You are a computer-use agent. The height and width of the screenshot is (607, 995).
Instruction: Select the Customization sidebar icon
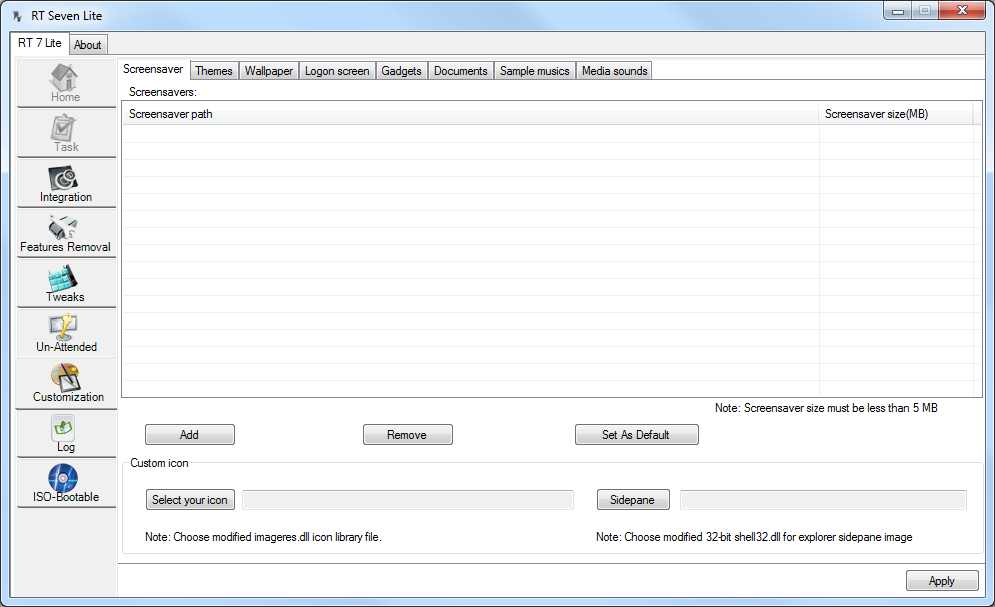66,384
